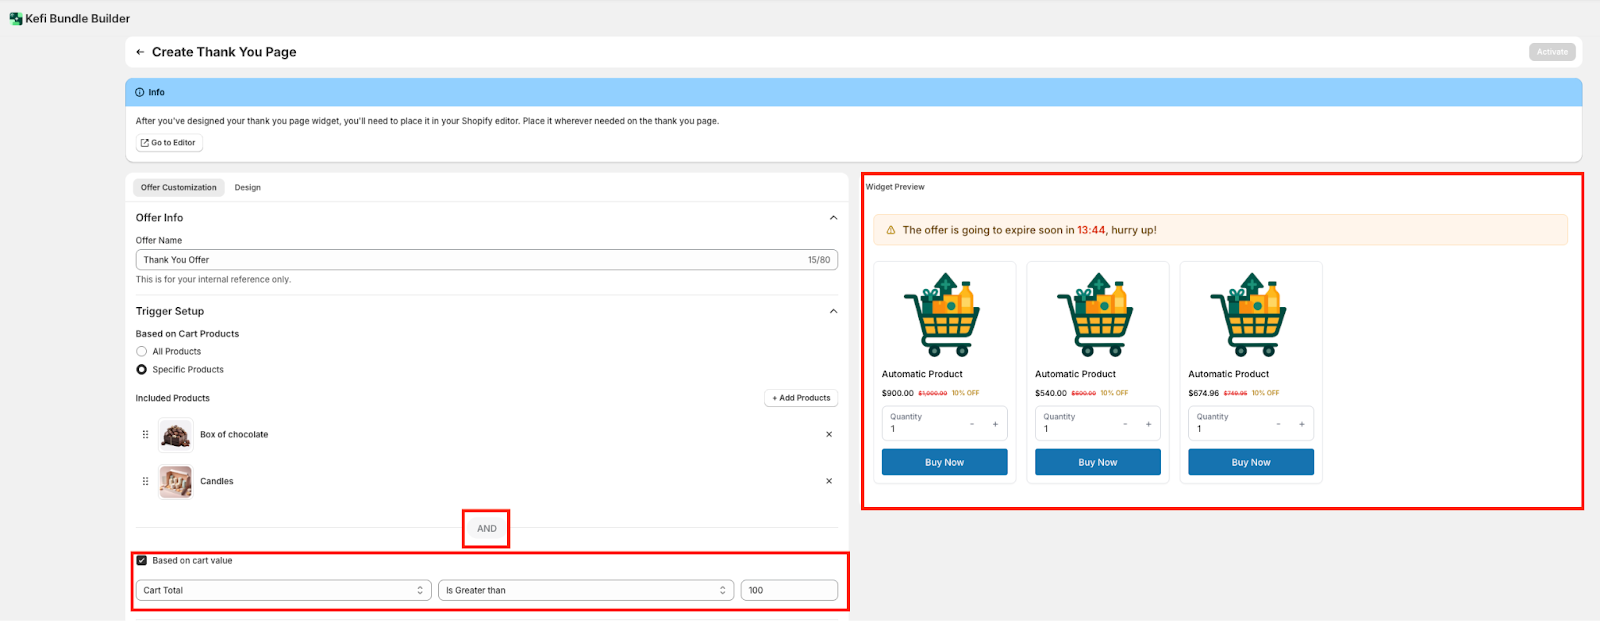1600x621 pixels.
Task: Switch to the Design tab
Action: point(247,188)
